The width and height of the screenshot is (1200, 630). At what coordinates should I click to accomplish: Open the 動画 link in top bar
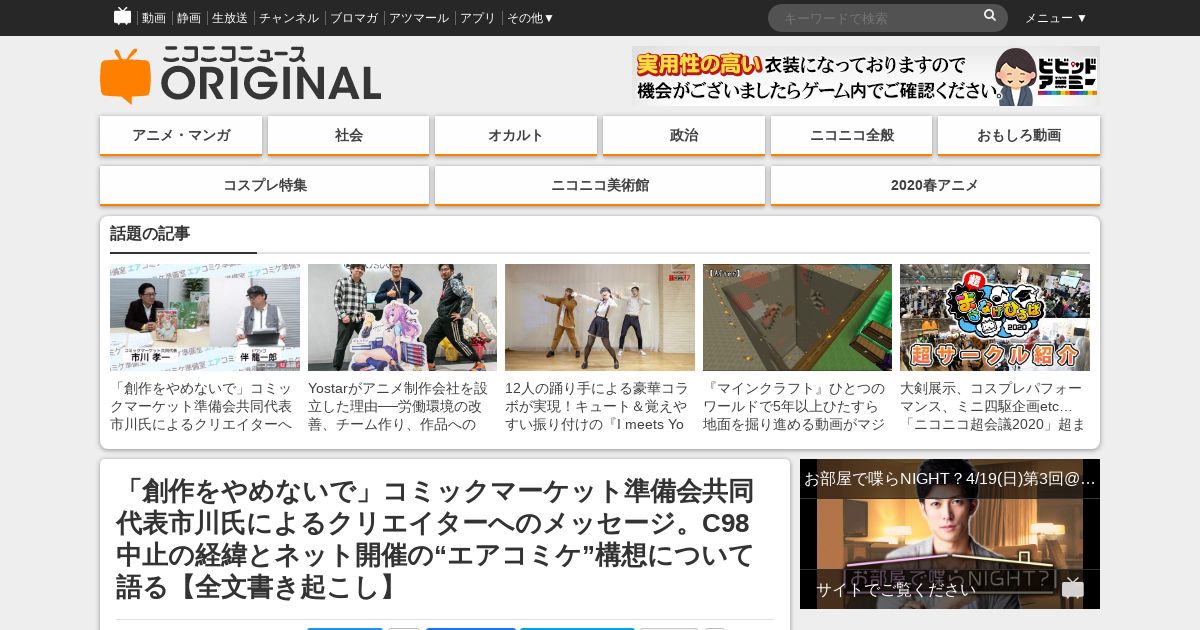[x=154, y=18]
